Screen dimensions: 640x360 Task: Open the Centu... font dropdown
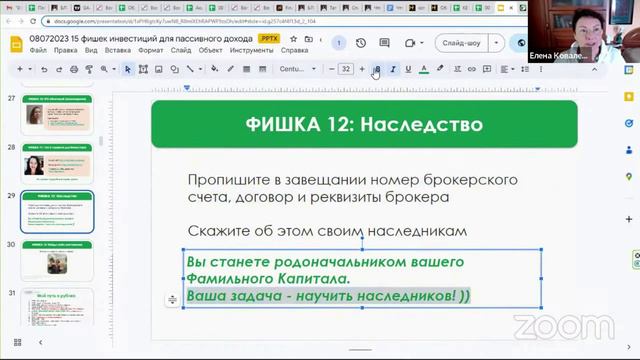[298, 69]
